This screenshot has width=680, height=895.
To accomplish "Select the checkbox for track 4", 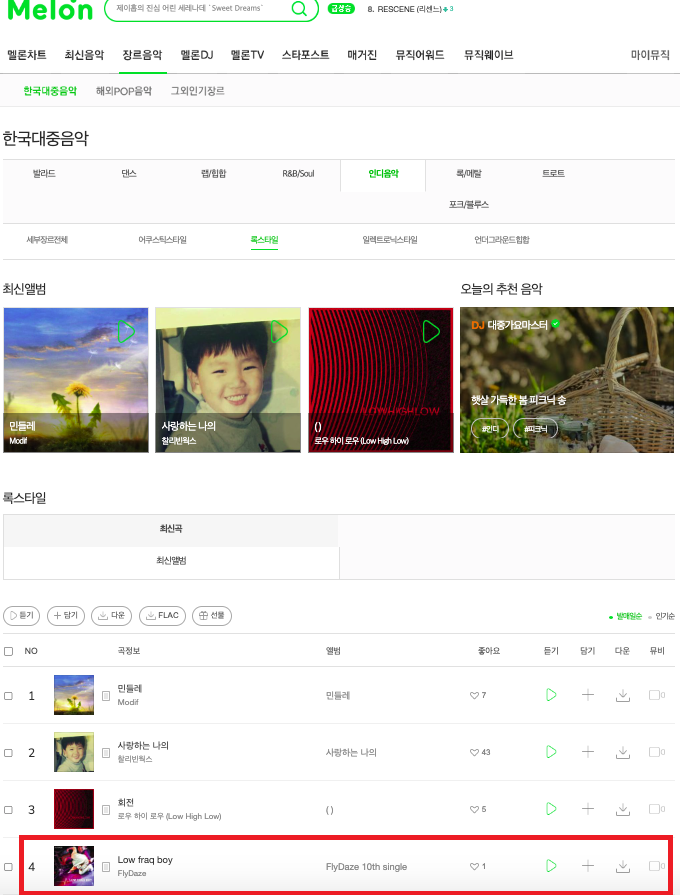I will tap(9, 867).
